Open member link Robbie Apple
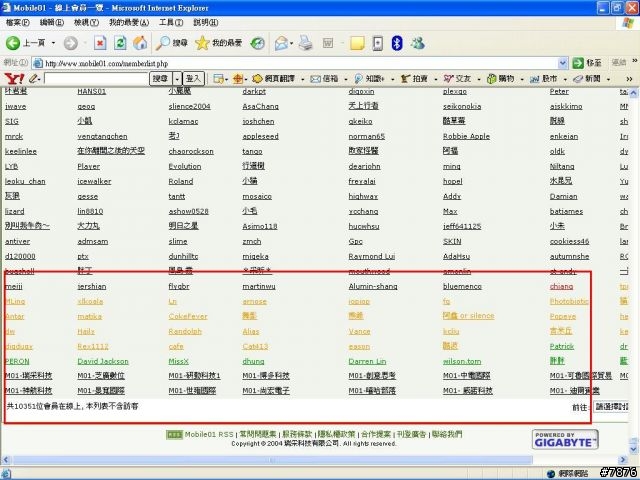This screenshot has width=640, height=480. (x=466, y=136)
